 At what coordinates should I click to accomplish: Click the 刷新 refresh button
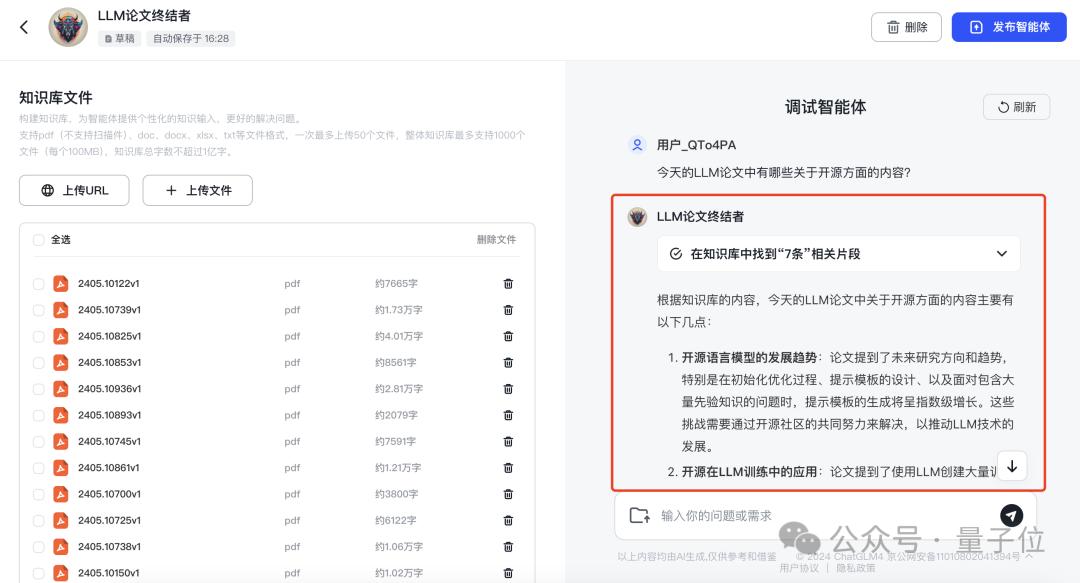pos(1017,107)
